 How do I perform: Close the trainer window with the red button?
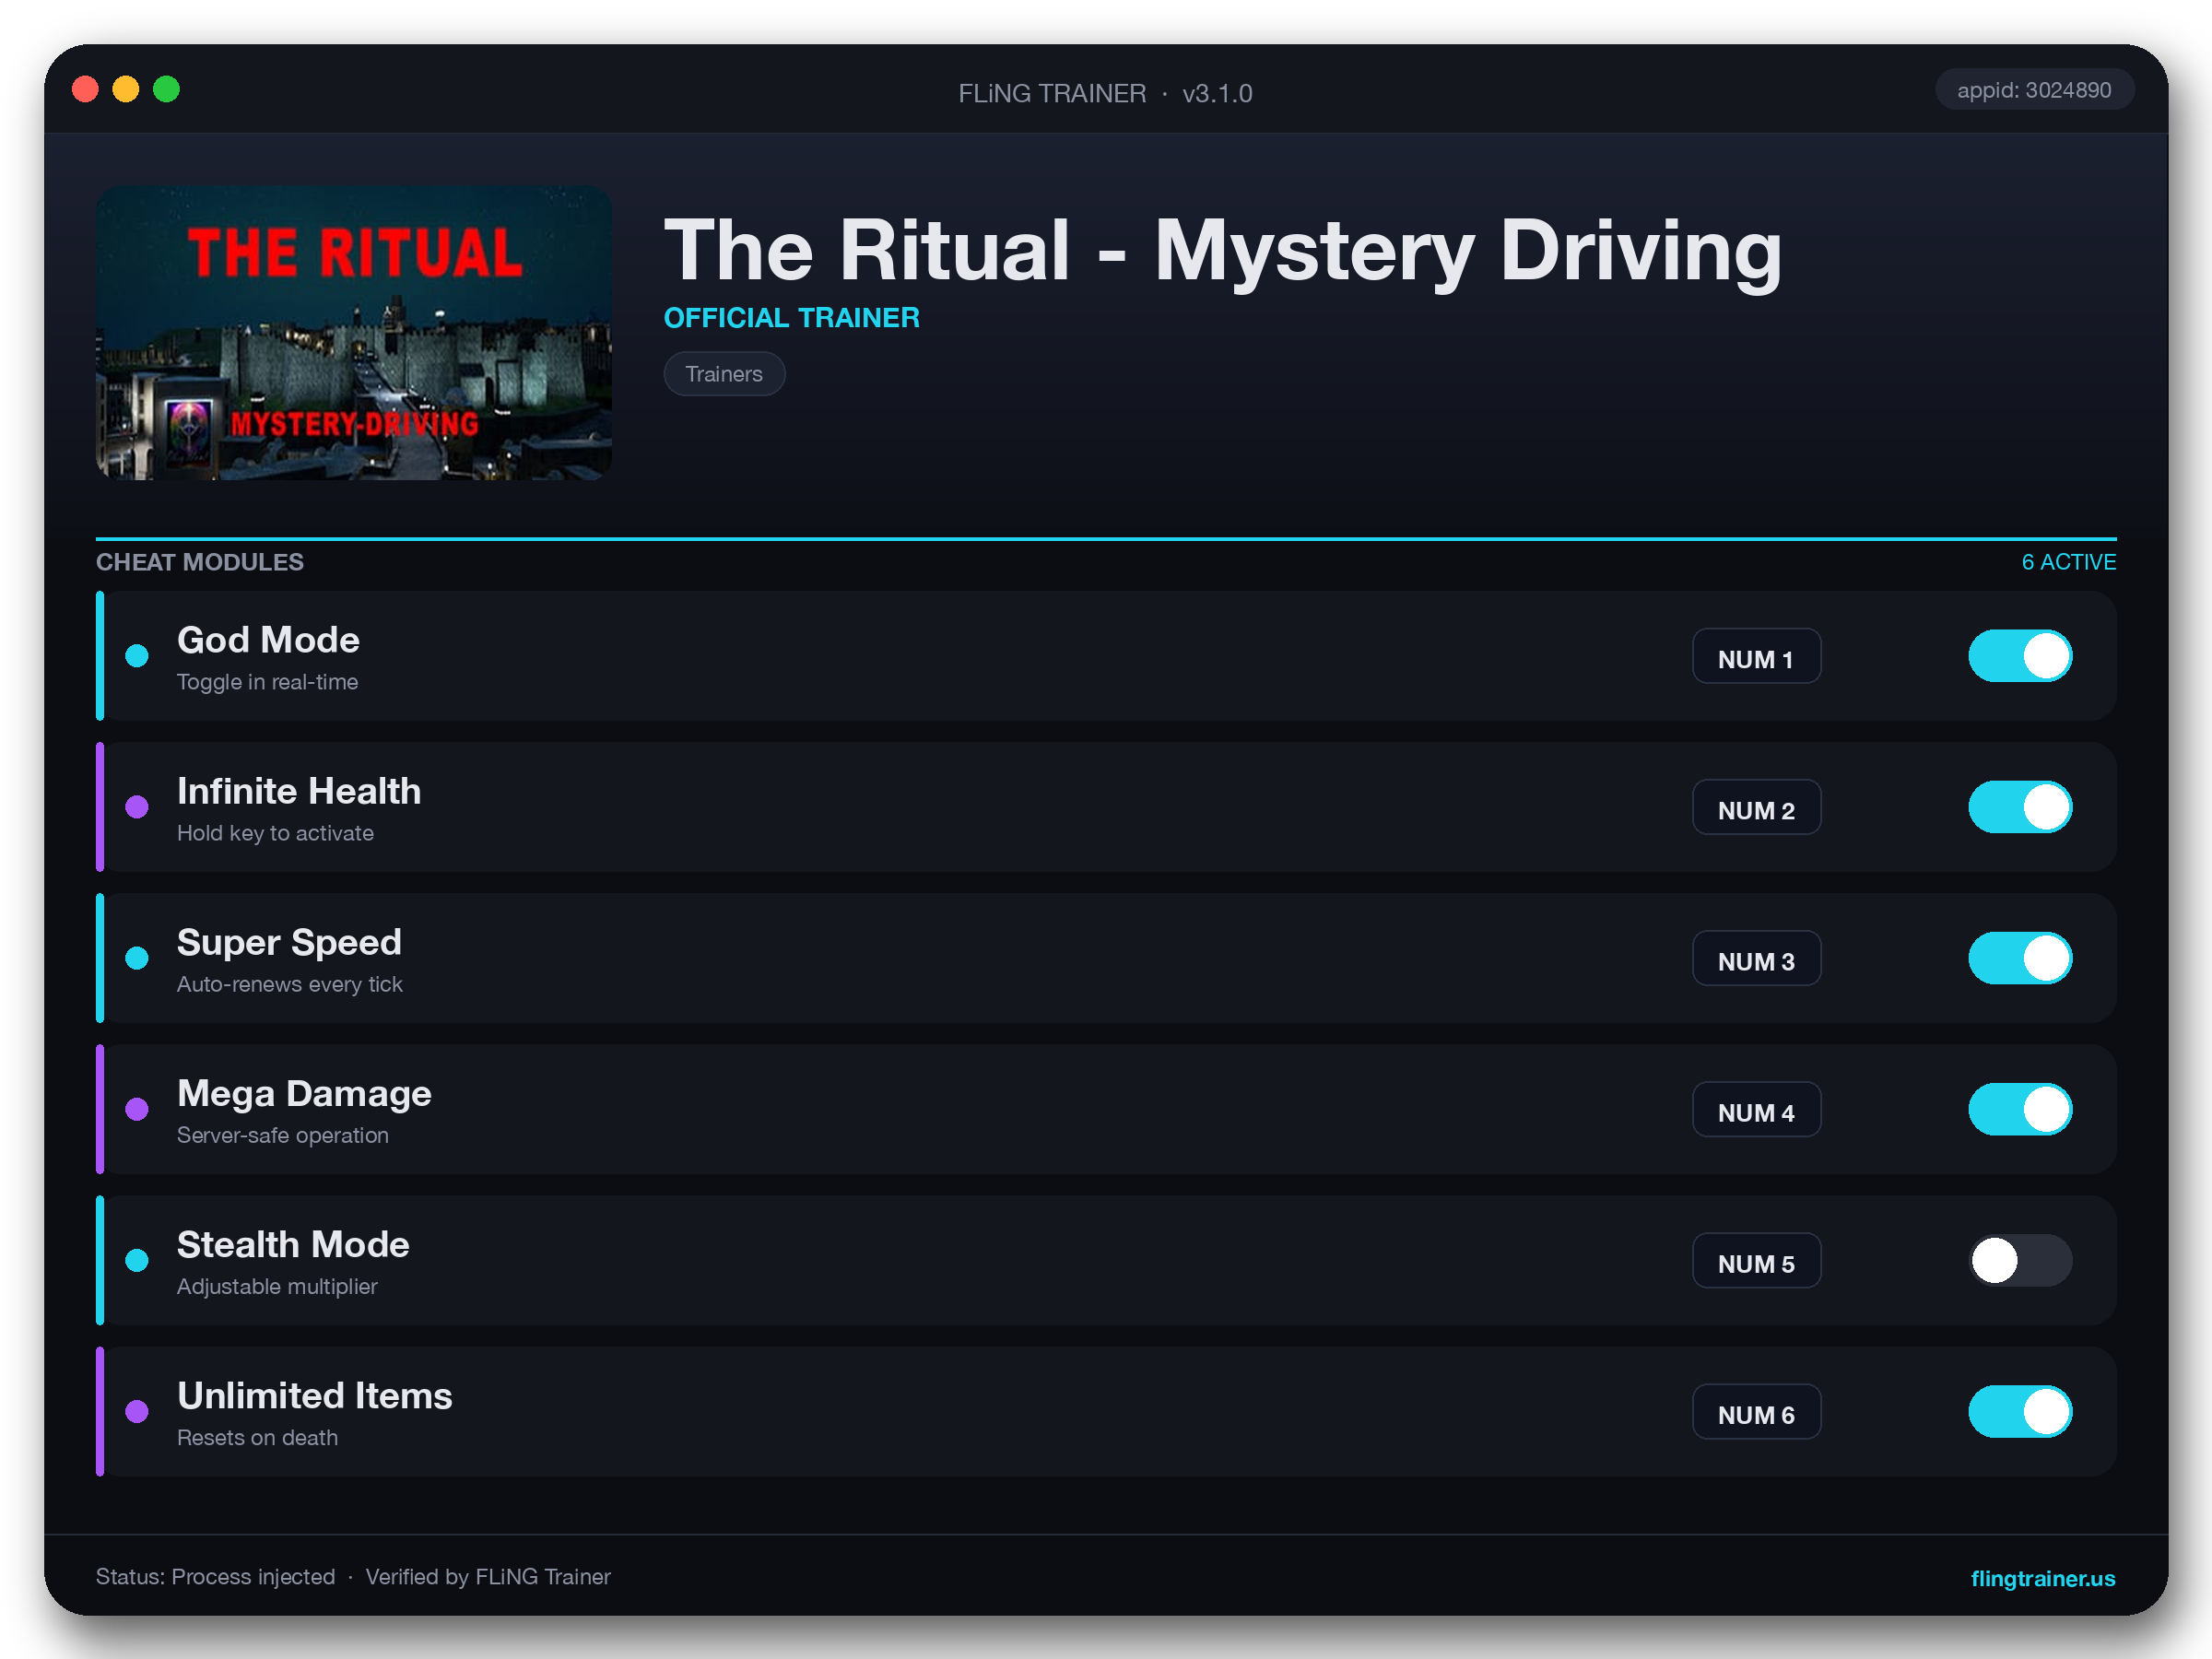tap(85, 89)
